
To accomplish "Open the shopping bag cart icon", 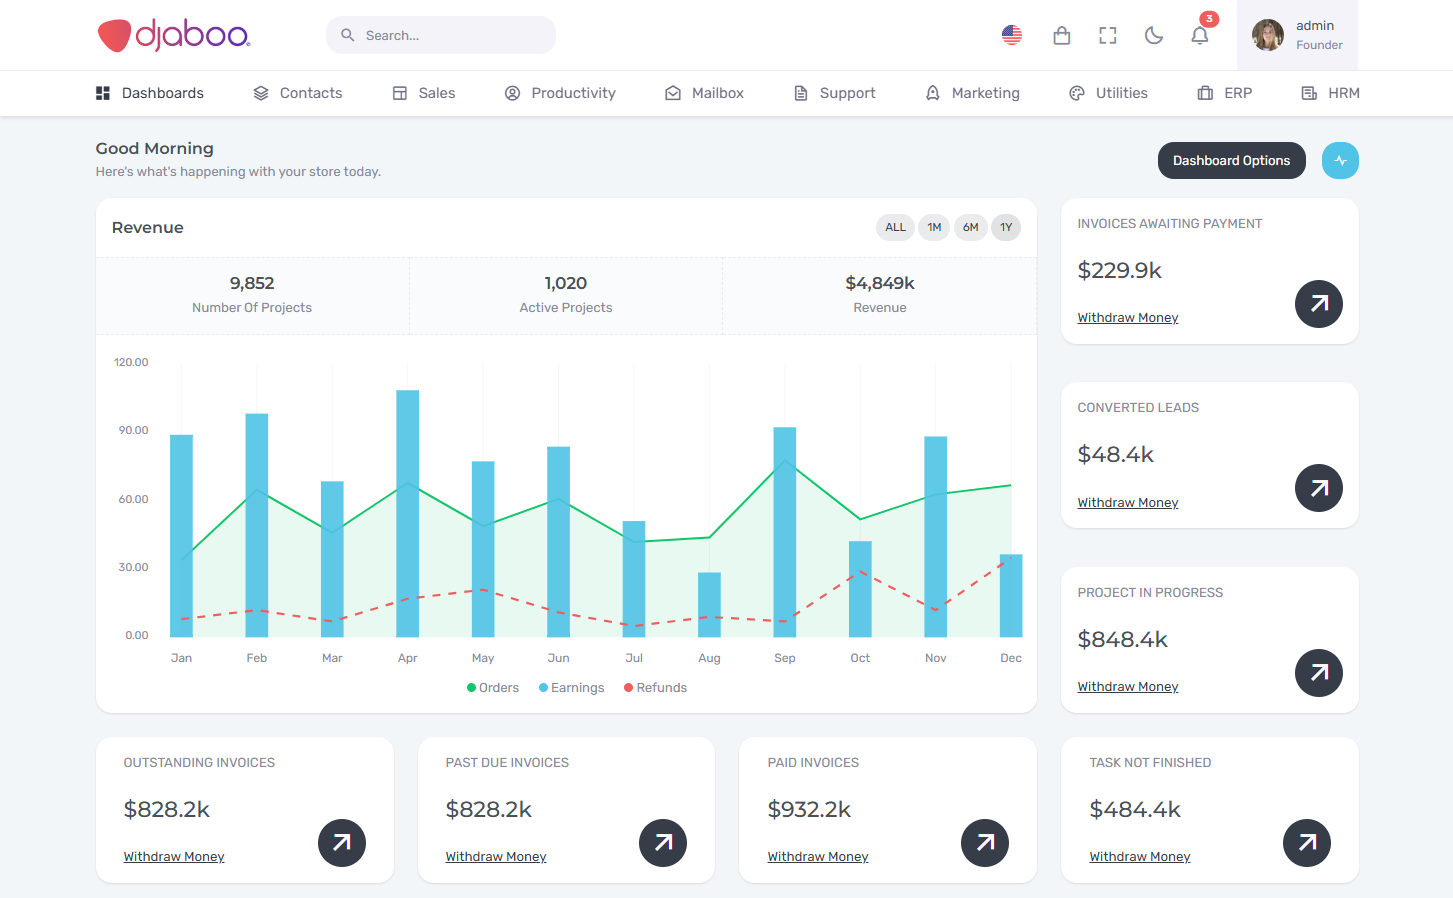I will (1062, 36).
